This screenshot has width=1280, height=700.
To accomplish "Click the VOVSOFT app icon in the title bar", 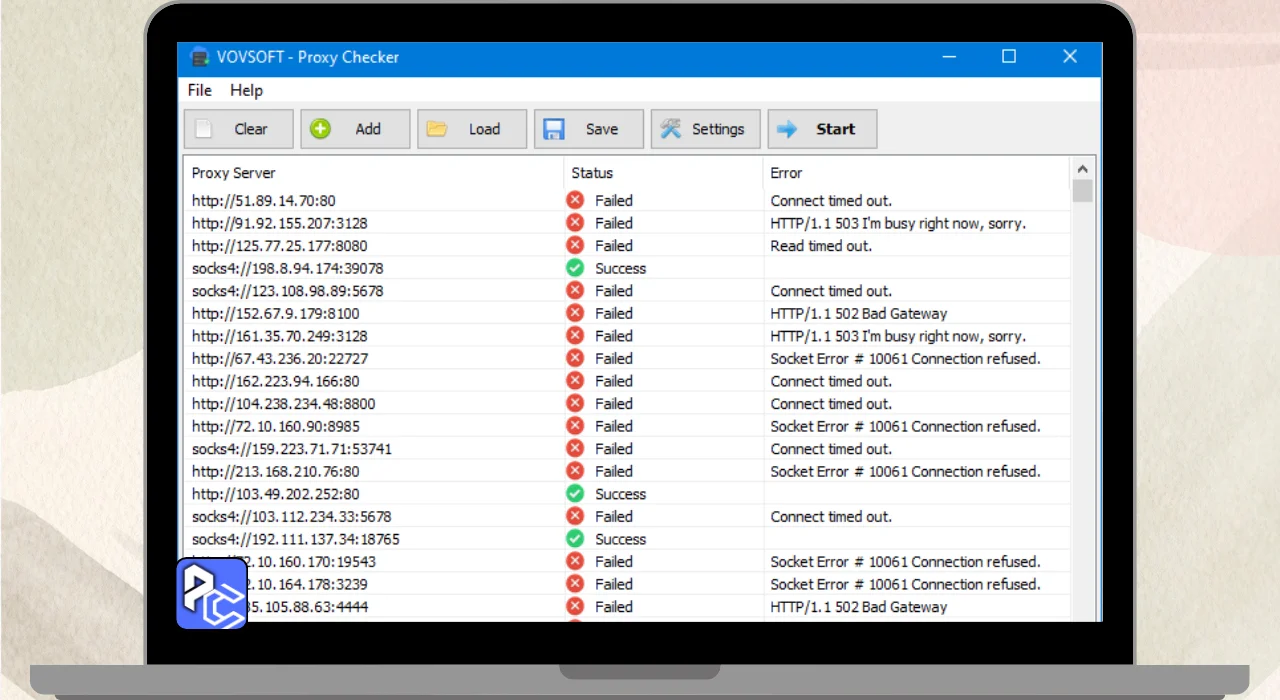I will click(x=200, y=57).
